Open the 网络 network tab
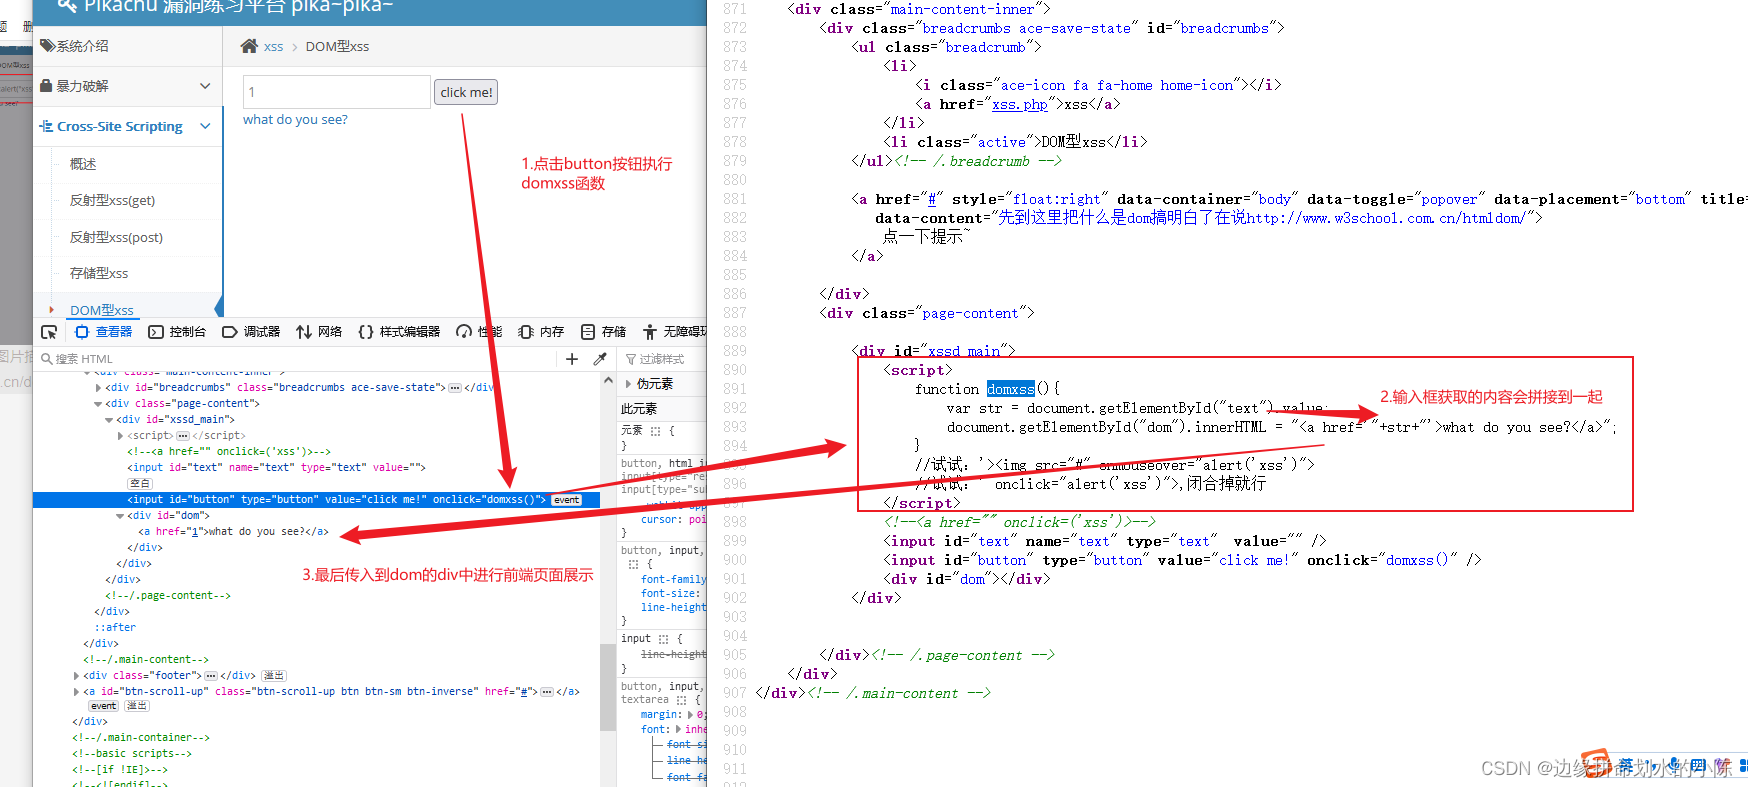The height and width of the screenshot is (787, 1748). click(x=319, y=332)
